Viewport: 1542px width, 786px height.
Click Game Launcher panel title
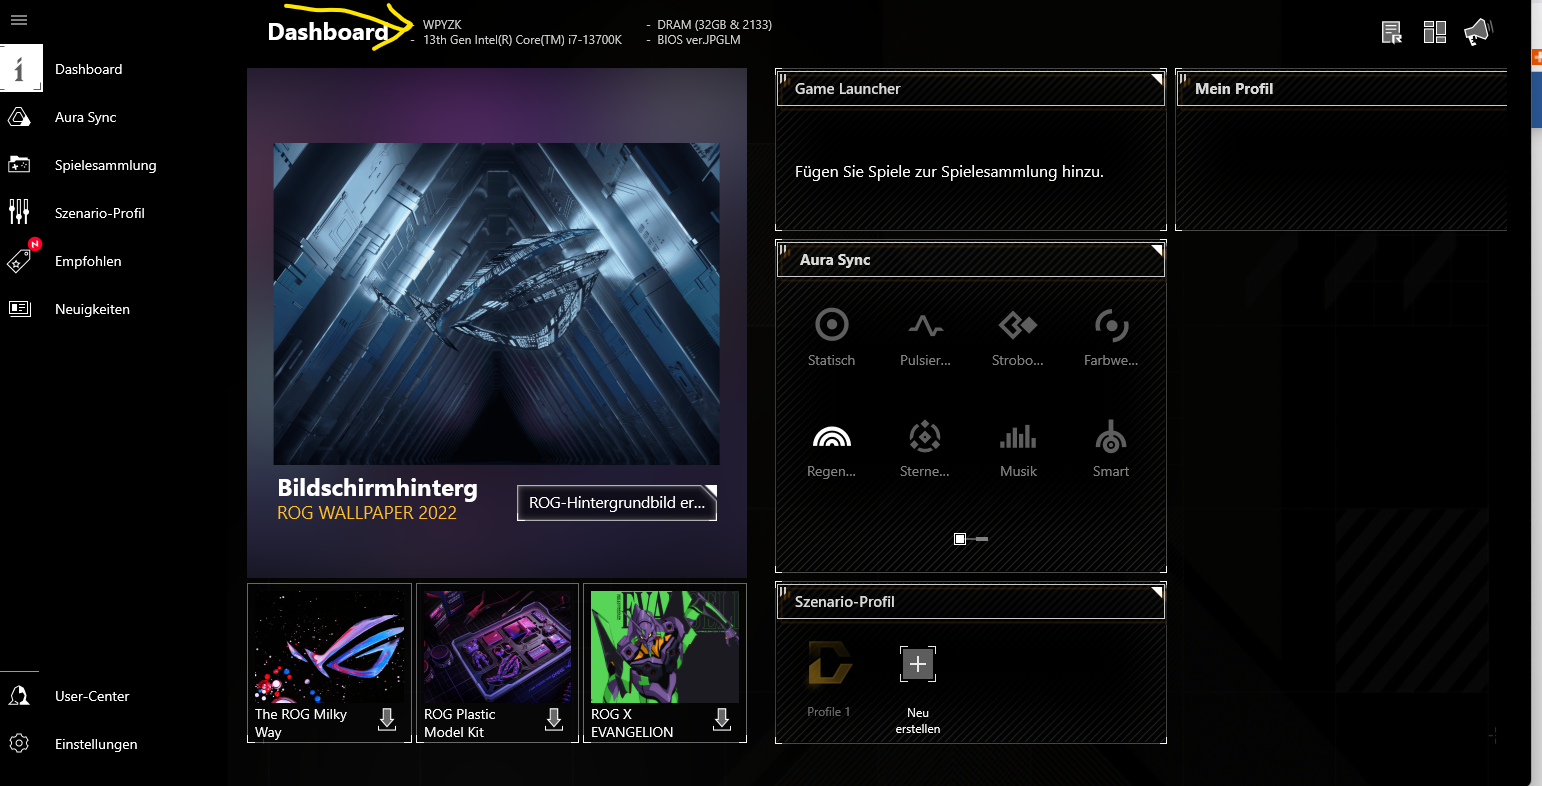coord(847,89)
